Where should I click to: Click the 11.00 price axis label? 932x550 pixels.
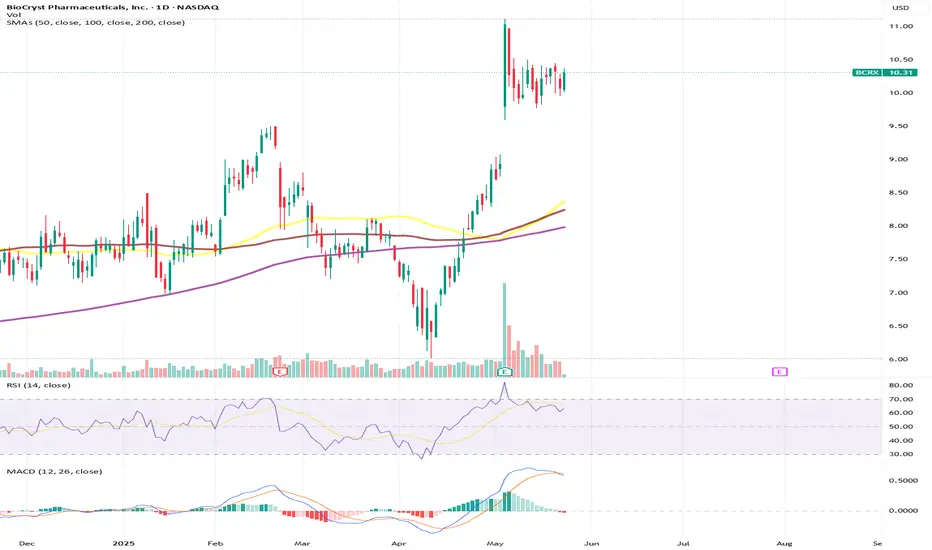pos(901,26)
